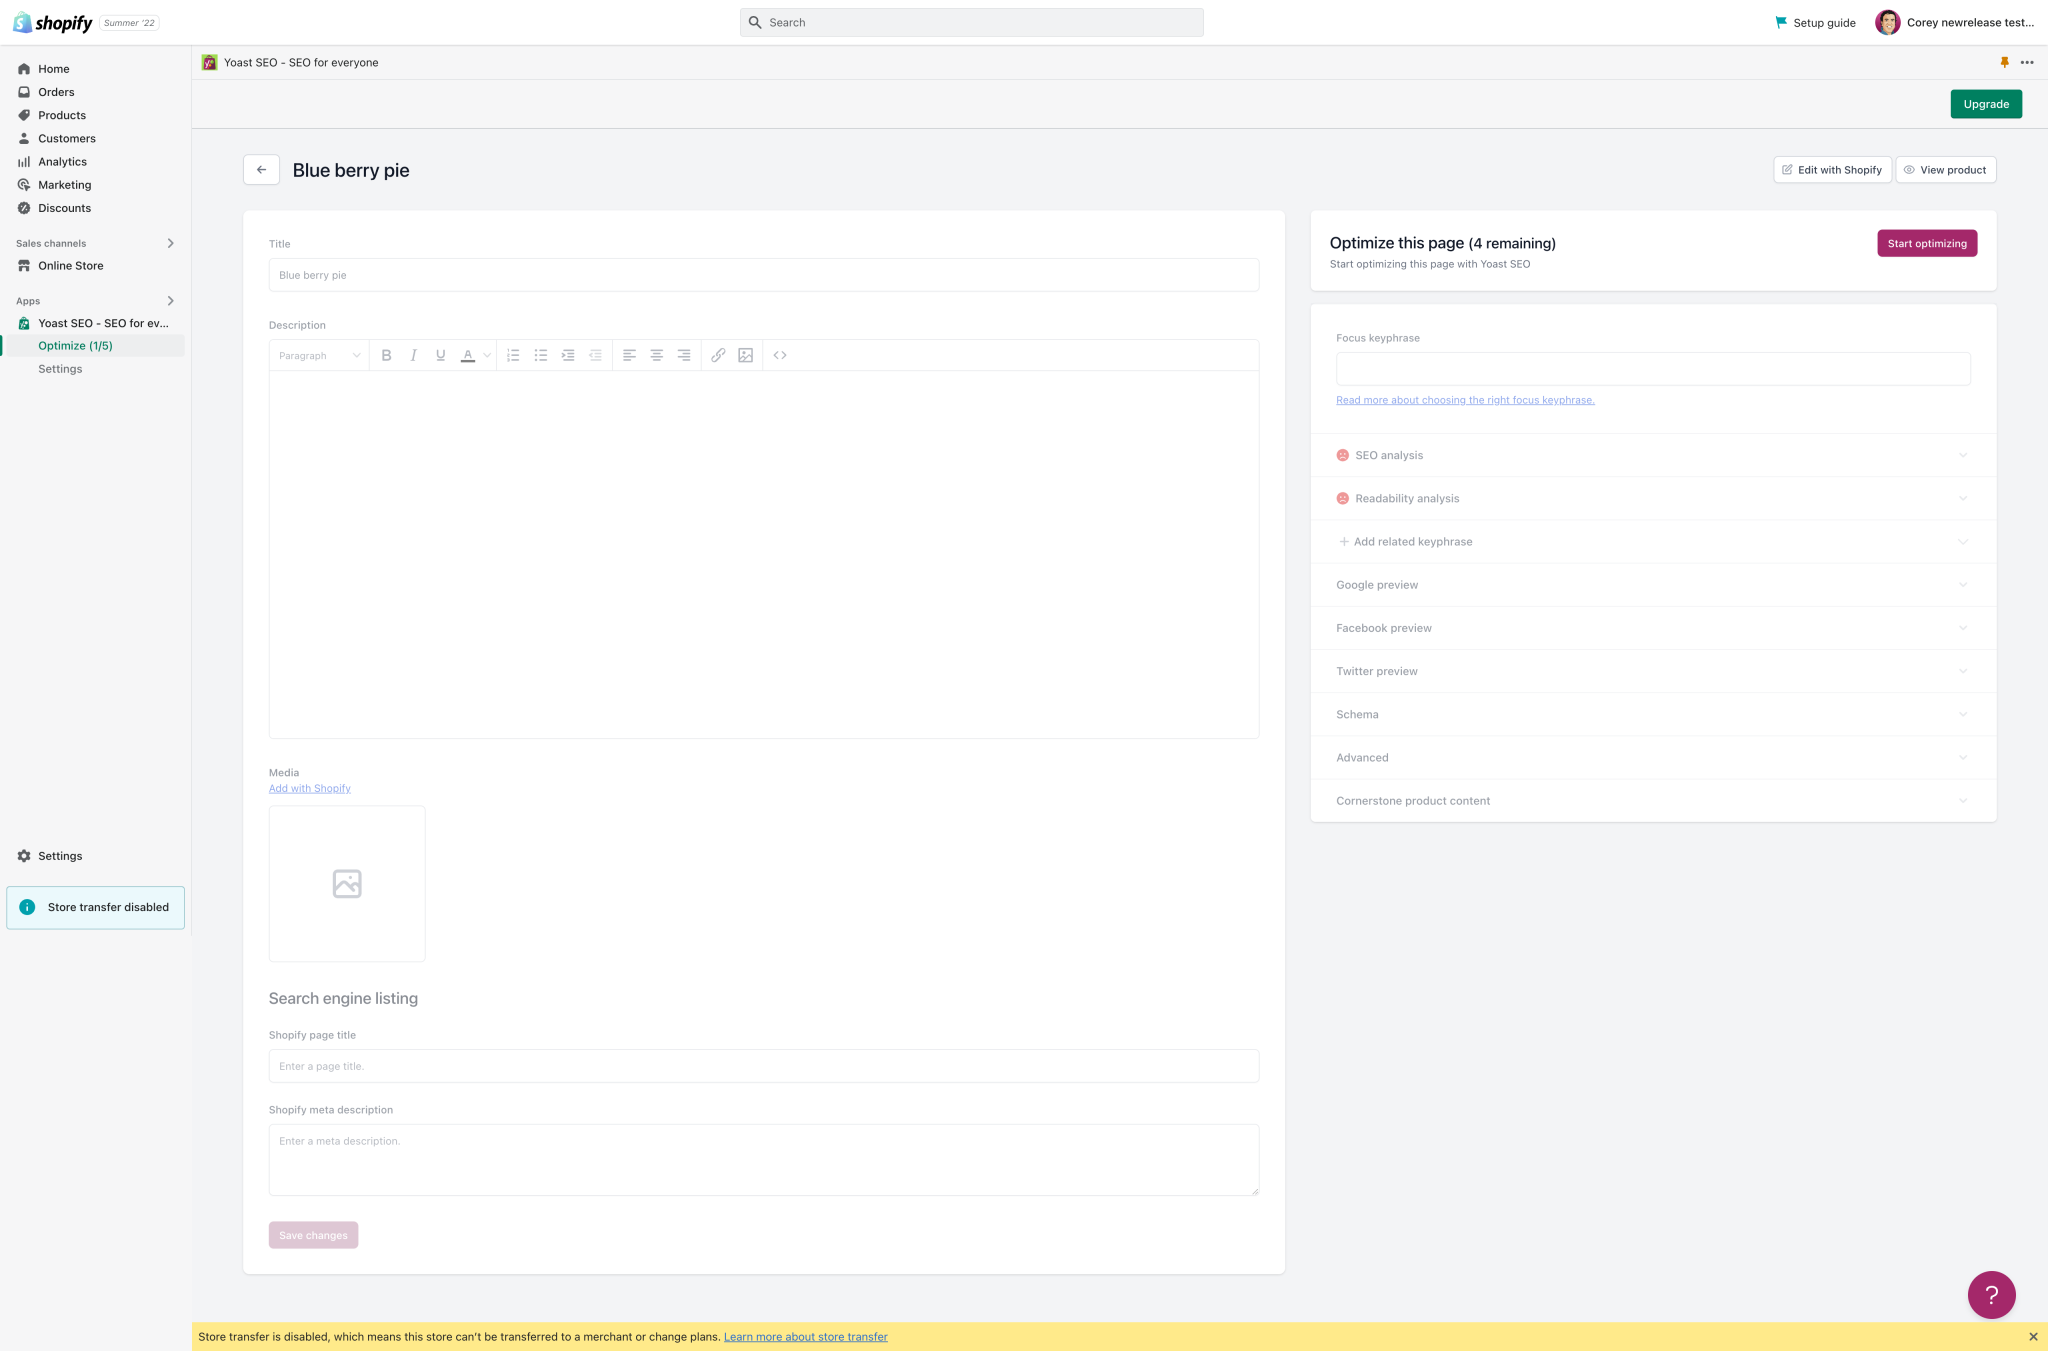Click the pin app icon
The image size is (2048, 1351).
pos(2004,62)
